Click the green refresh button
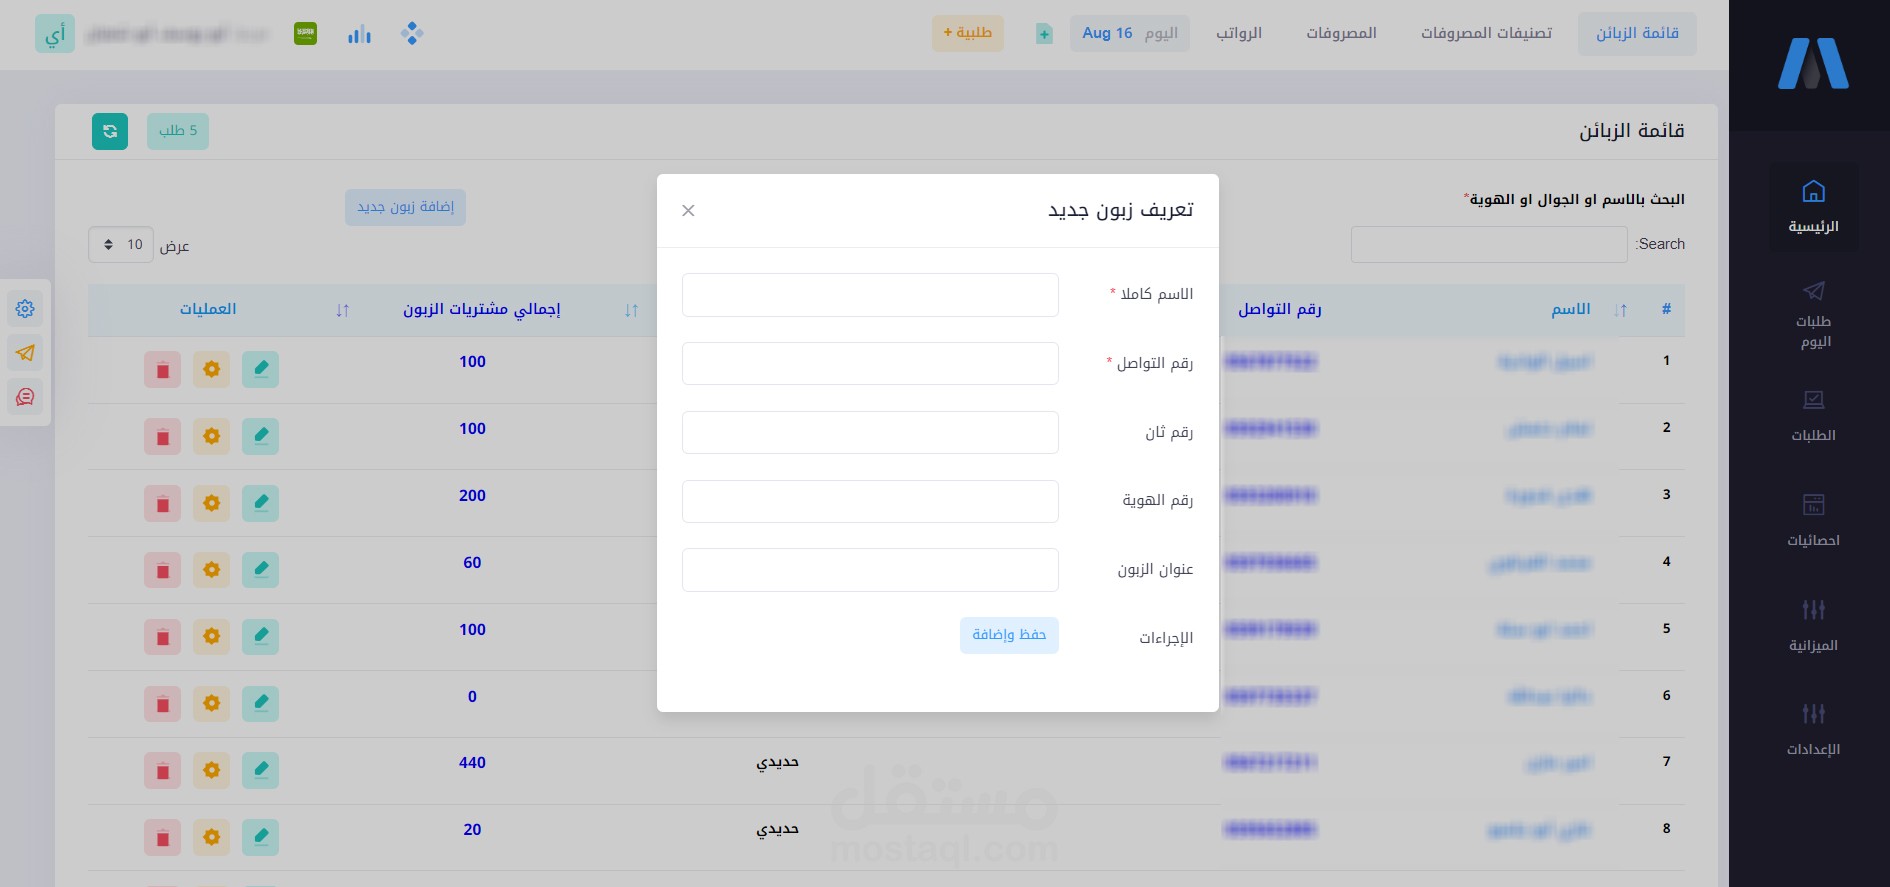 pos(110,131)
